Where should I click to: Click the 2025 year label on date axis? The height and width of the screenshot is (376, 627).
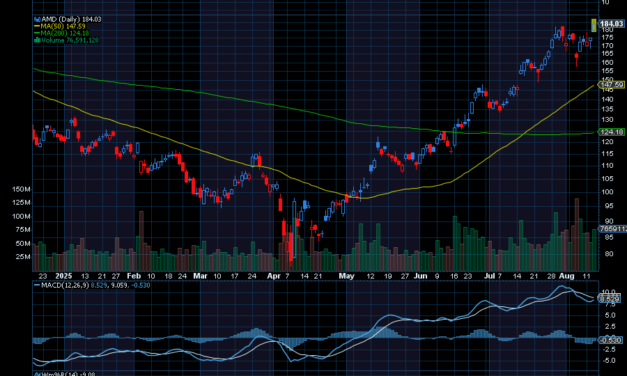64,276
